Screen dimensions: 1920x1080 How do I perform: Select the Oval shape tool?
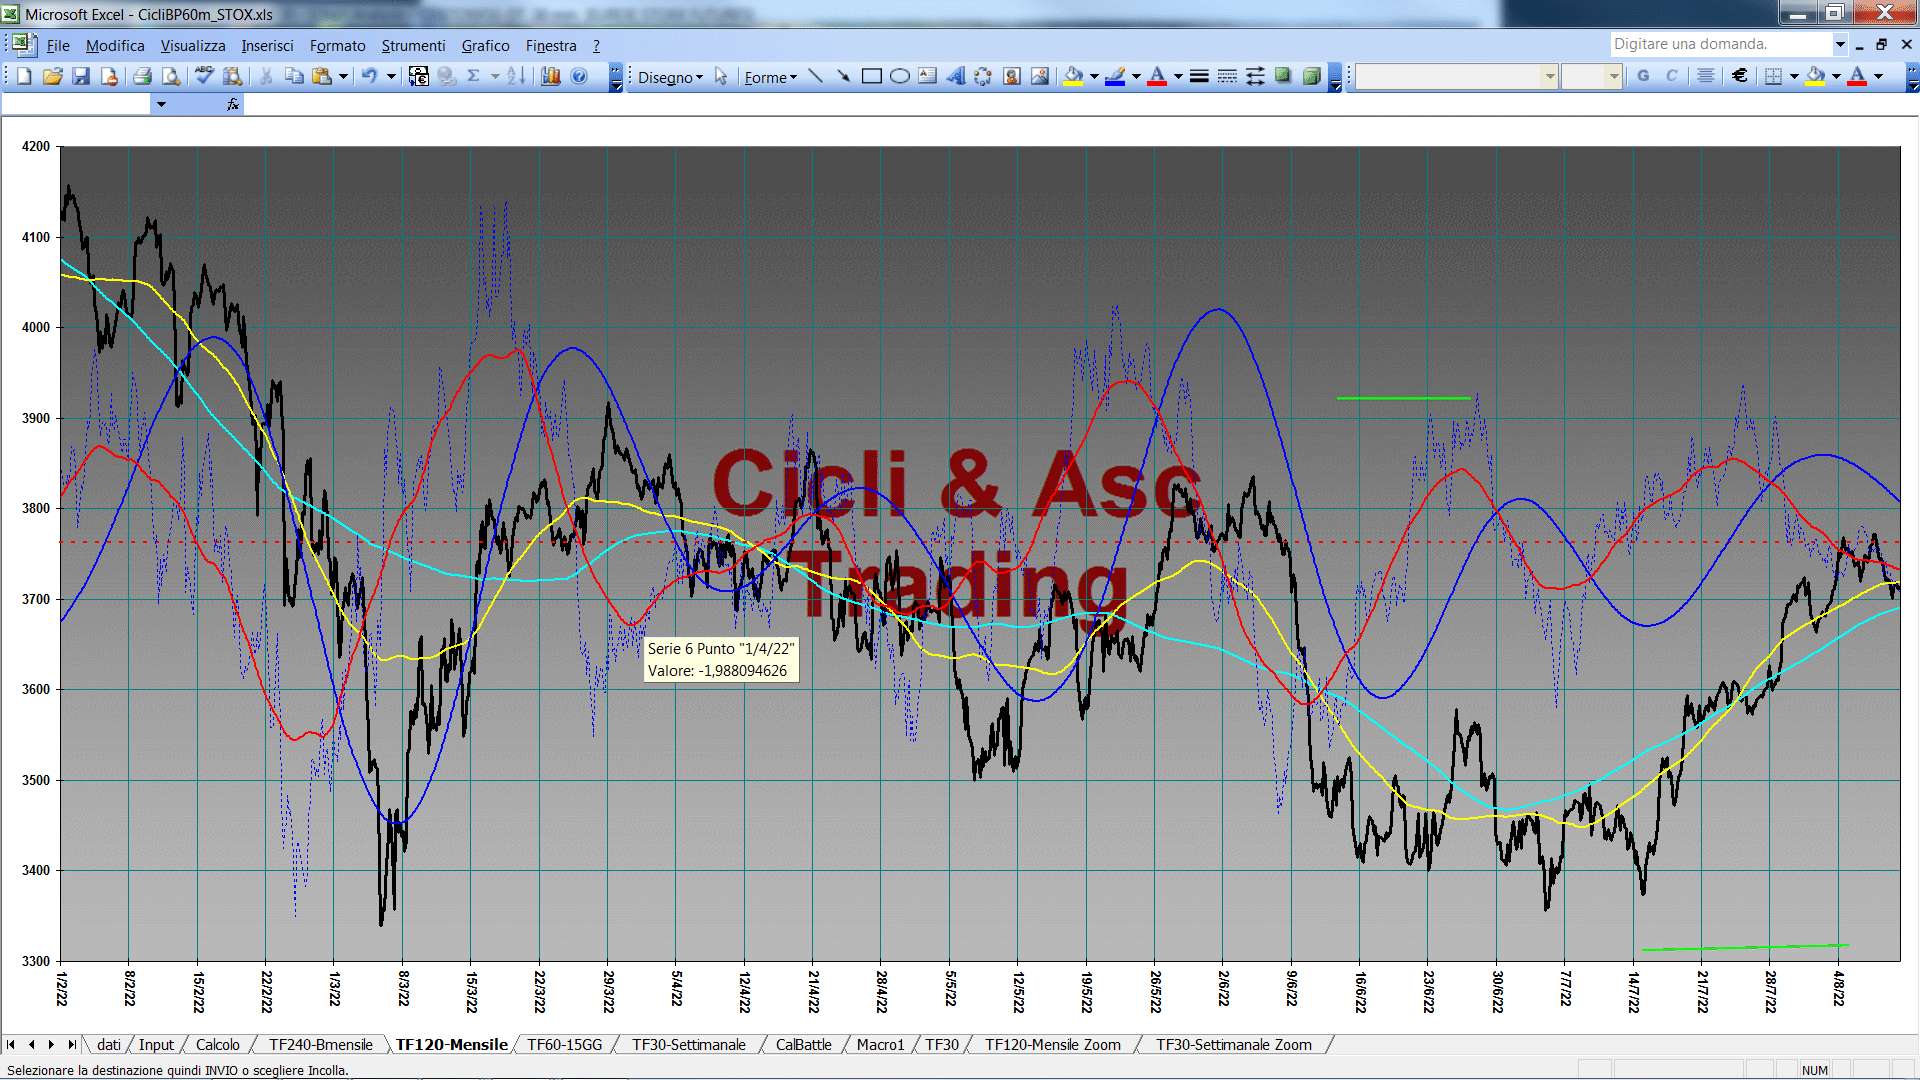point(900,76)
